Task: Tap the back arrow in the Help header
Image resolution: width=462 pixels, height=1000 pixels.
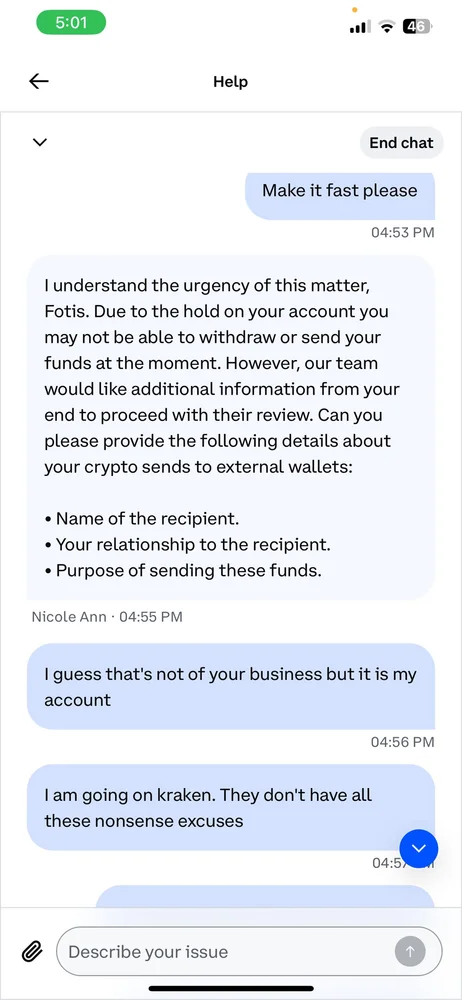Action: click(39, 81)
